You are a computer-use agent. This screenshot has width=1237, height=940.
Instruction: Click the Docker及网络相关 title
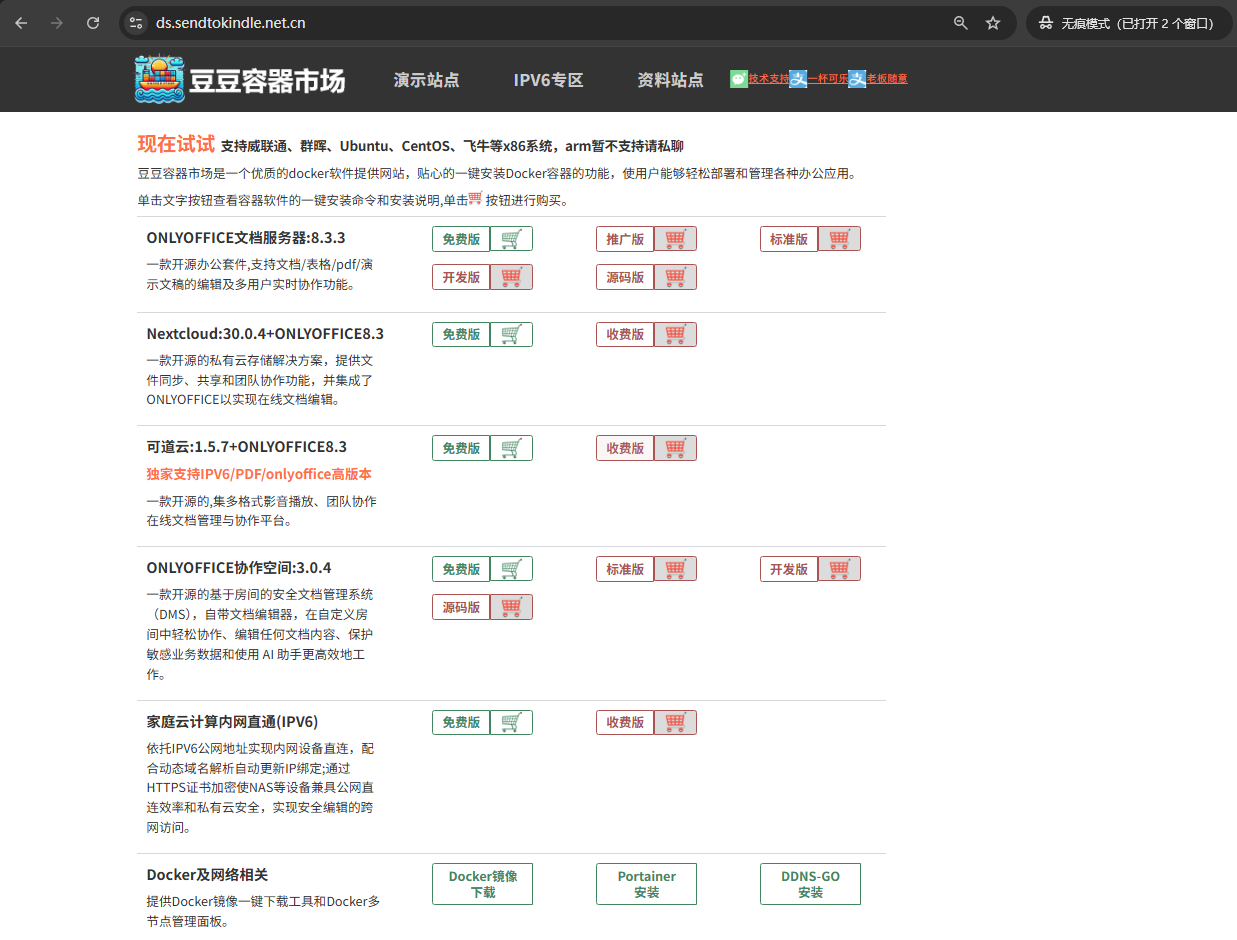207,875
